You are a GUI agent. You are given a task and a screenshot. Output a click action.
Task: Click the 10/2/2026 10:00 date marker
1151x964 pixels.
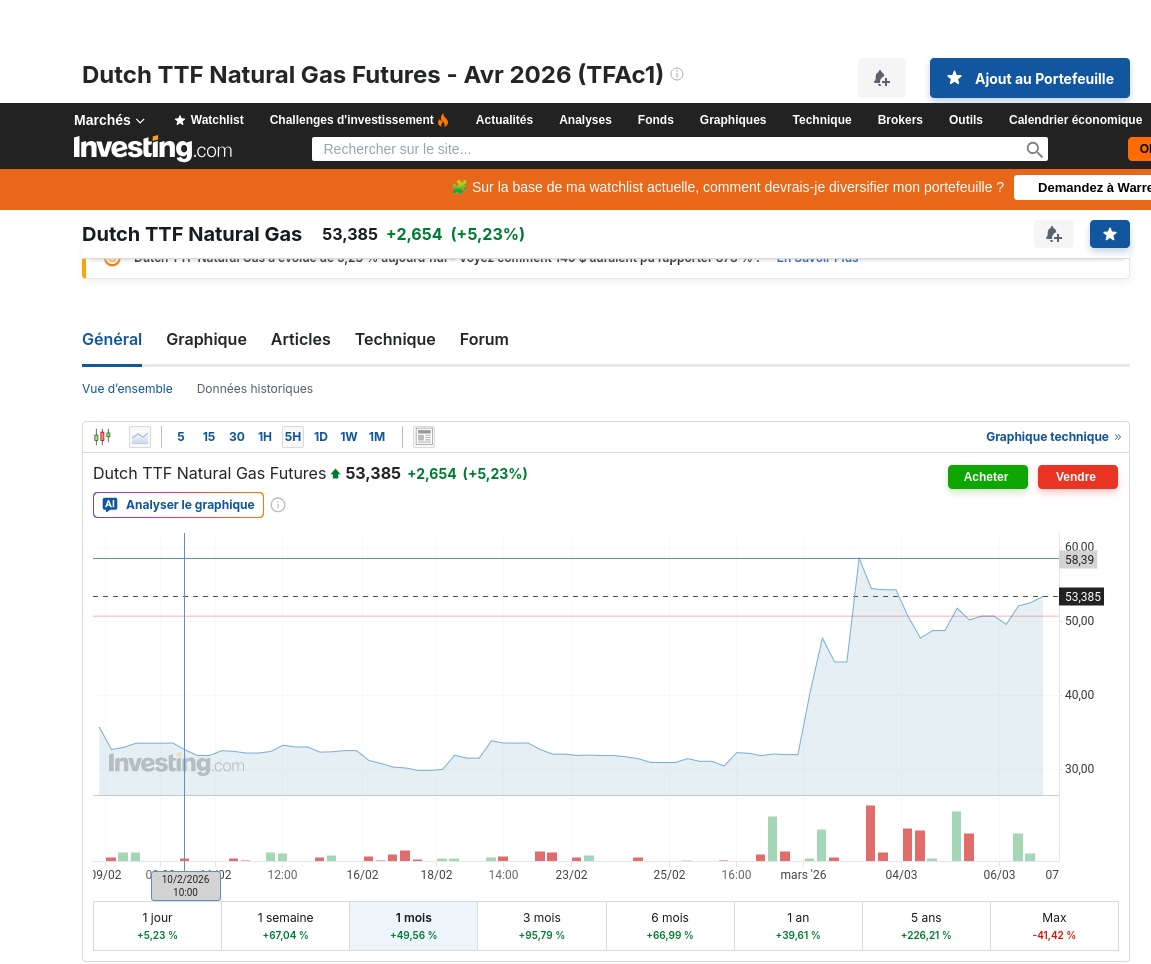pyautogui.click(x=186, y=885)
